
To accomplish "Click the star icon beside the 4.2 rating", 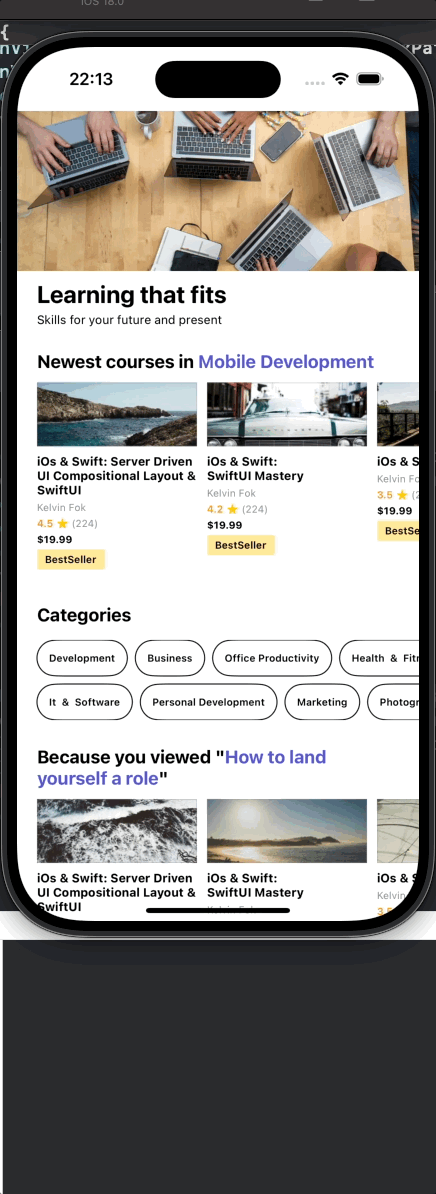I will [x=232, y=509].
